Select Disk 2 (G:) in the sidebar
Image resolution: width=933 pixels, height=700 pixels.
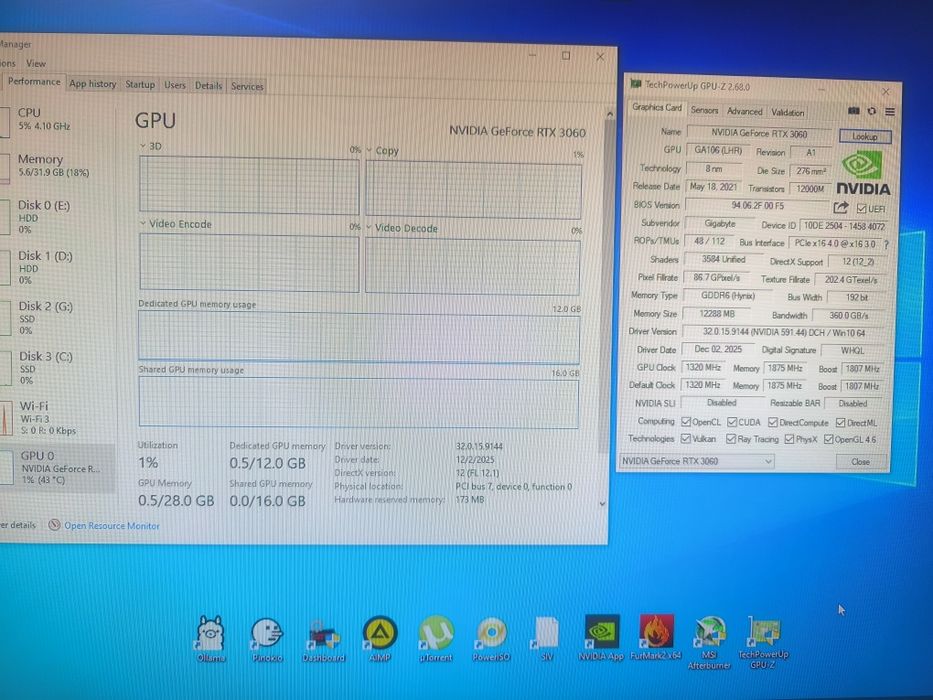click(x=58, y=317)
